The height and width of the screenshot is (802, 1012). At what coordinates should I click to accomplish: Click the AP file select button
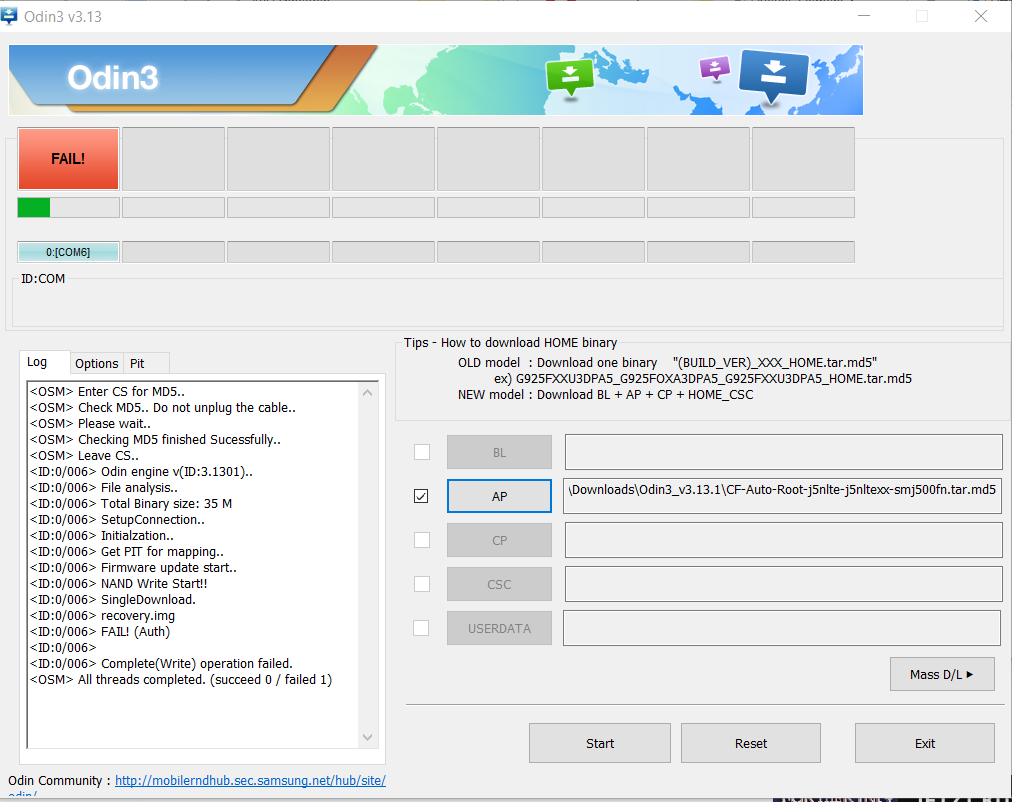[x=500, y=496]
